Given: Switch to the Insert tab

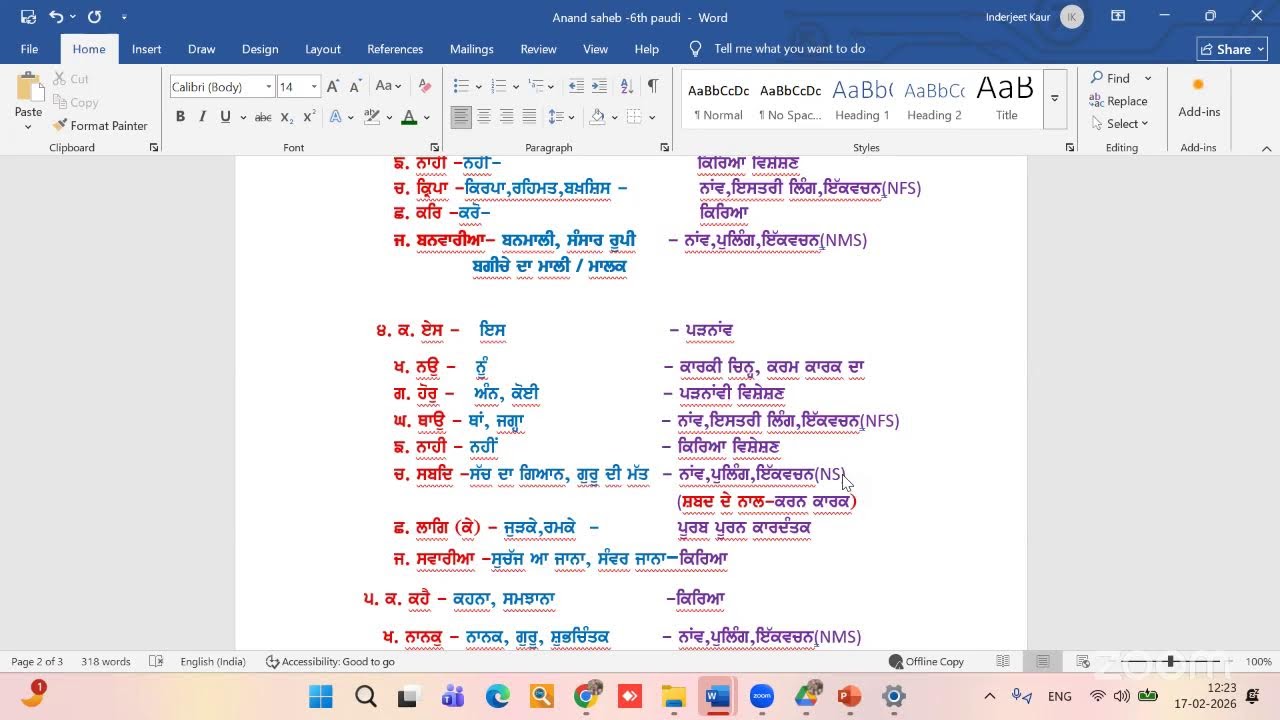Looking at the screenshot, I should coord(147,49).
